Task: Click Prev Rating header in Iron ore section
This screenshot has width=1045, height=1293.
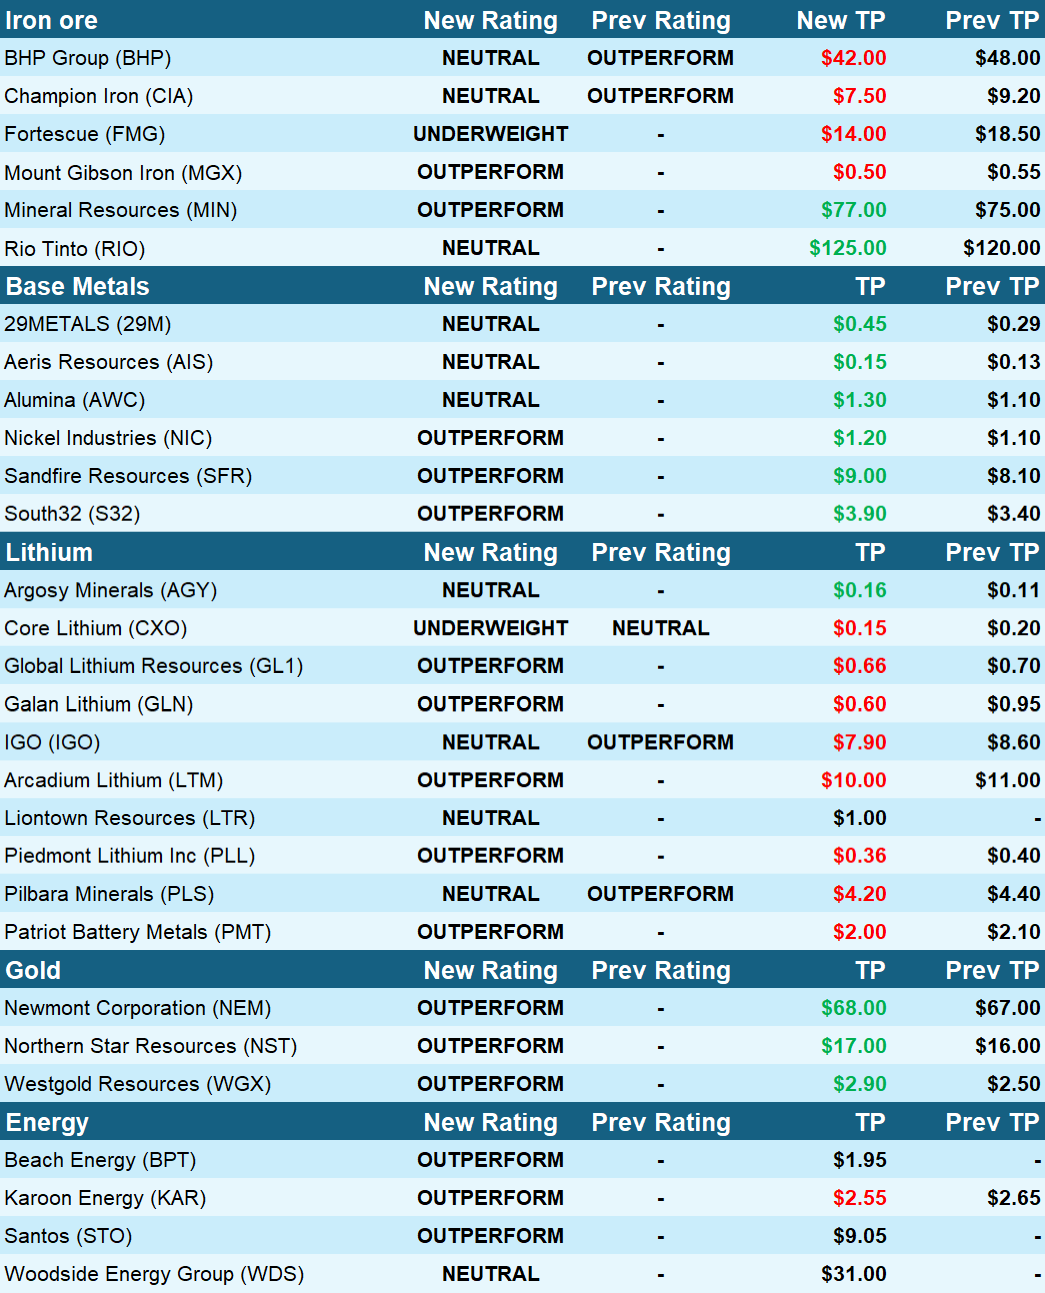Action: 660,20
